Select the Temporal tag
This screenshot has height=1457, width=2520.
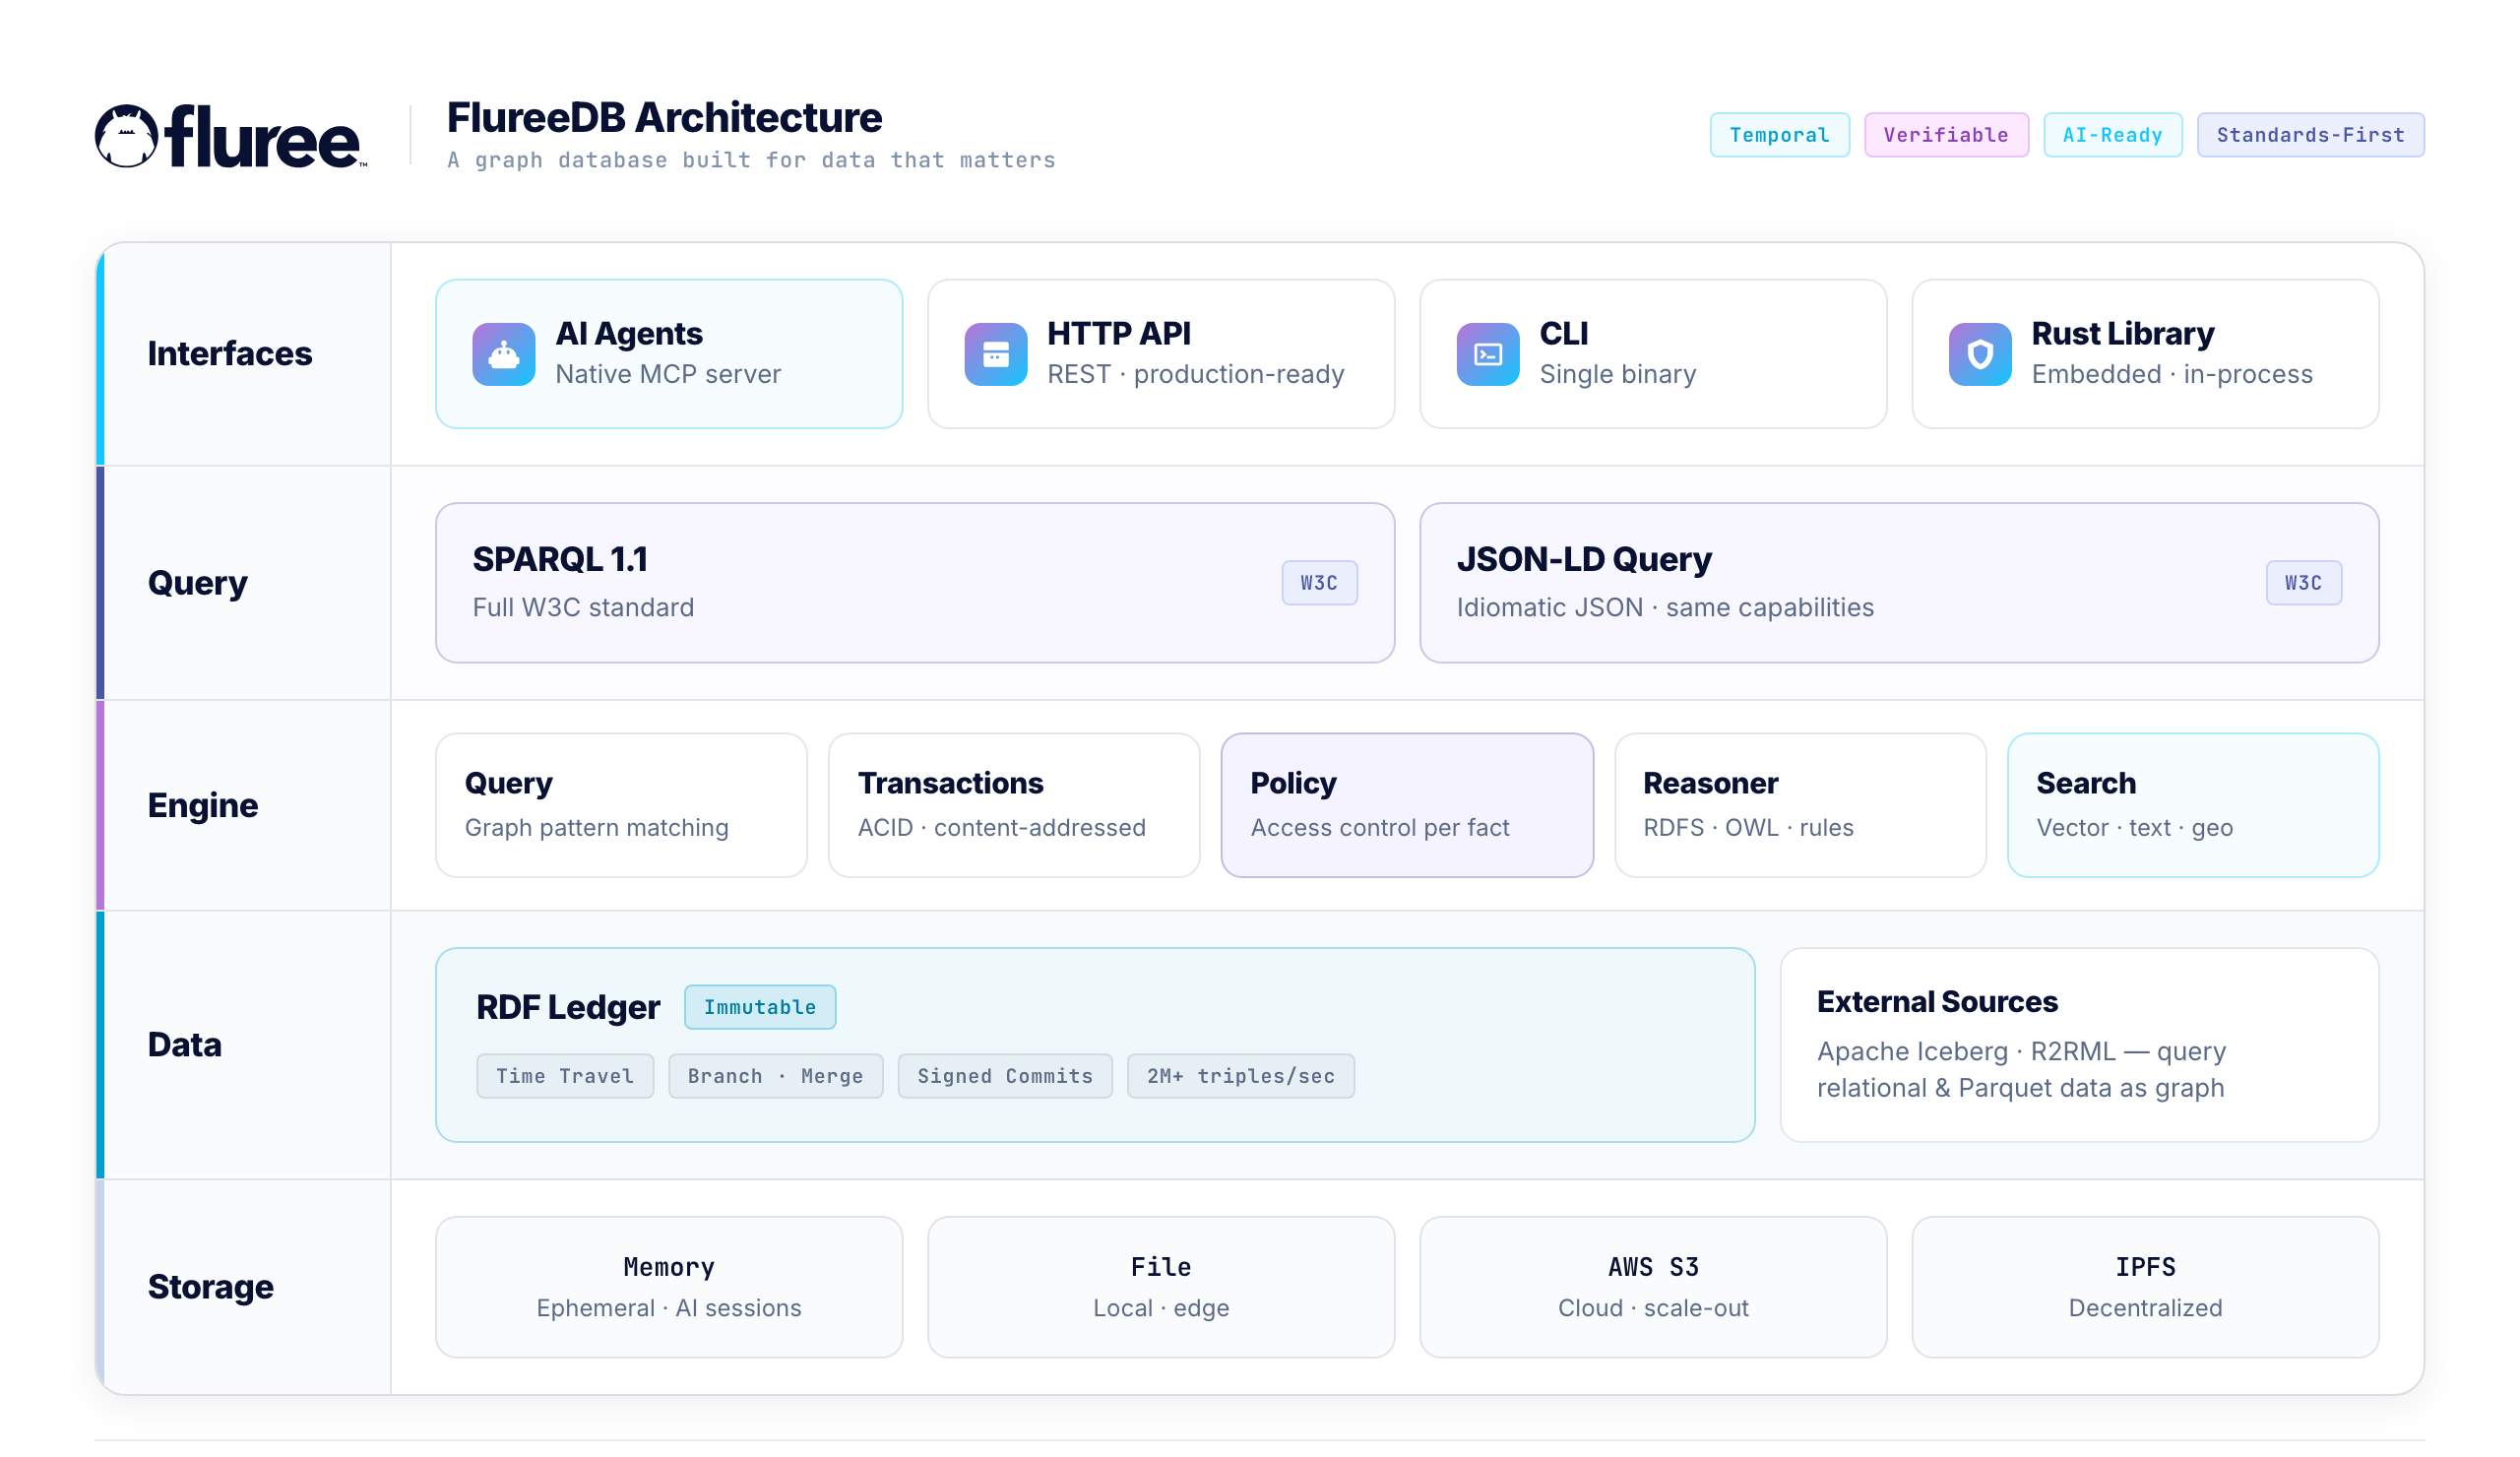click(x=1779, y=135)
